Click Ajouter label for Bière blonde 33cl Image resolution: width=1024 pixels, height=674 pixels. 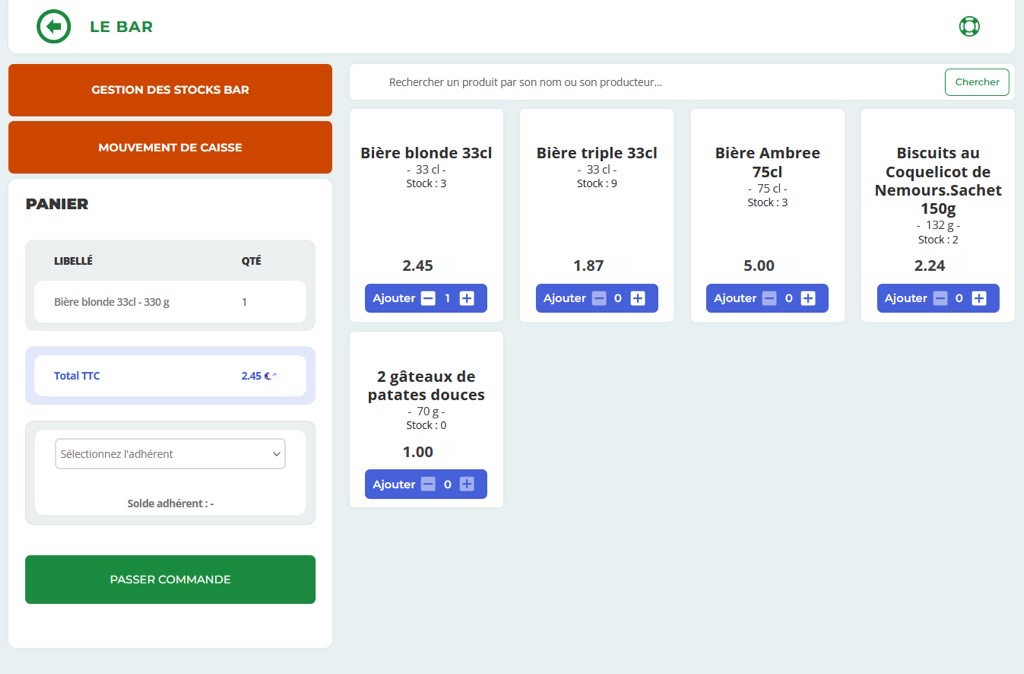click(x=394, y=298)
